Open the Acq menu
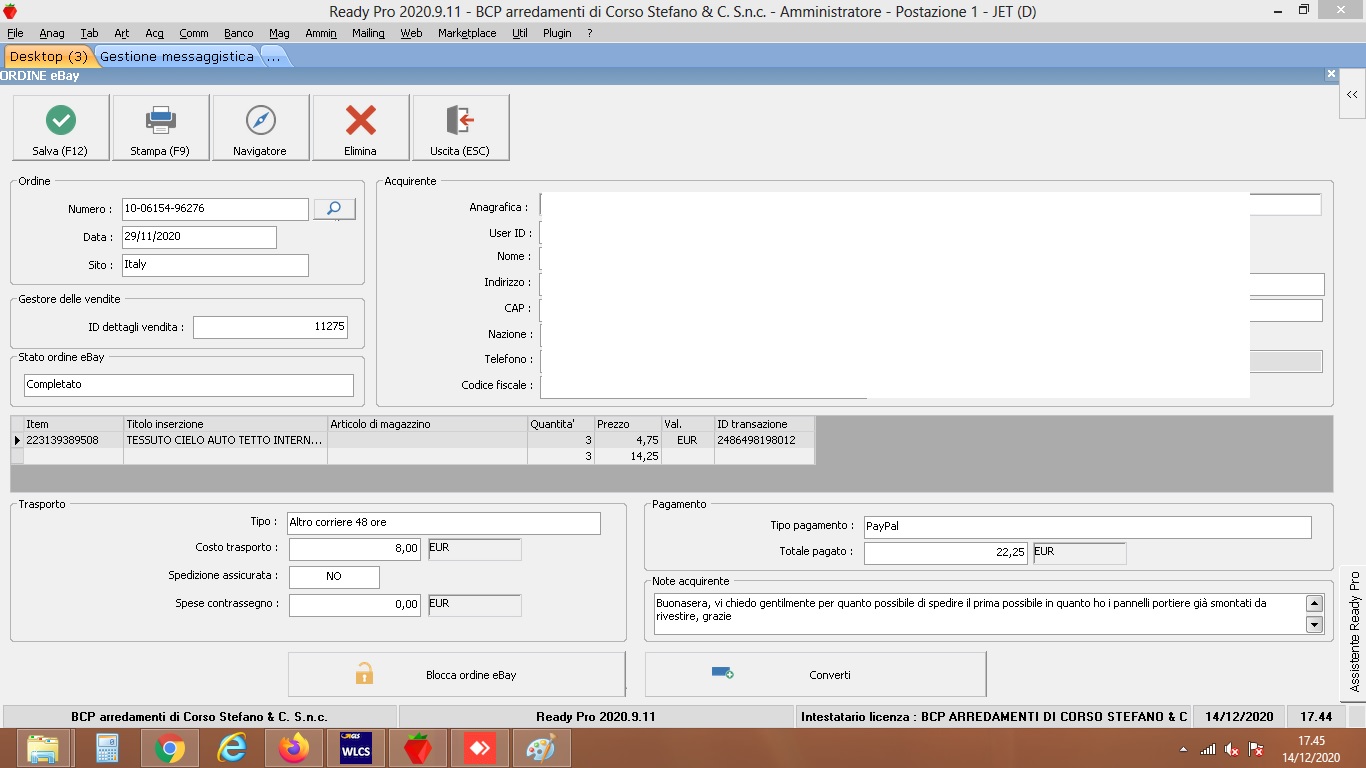 point(154,33)
